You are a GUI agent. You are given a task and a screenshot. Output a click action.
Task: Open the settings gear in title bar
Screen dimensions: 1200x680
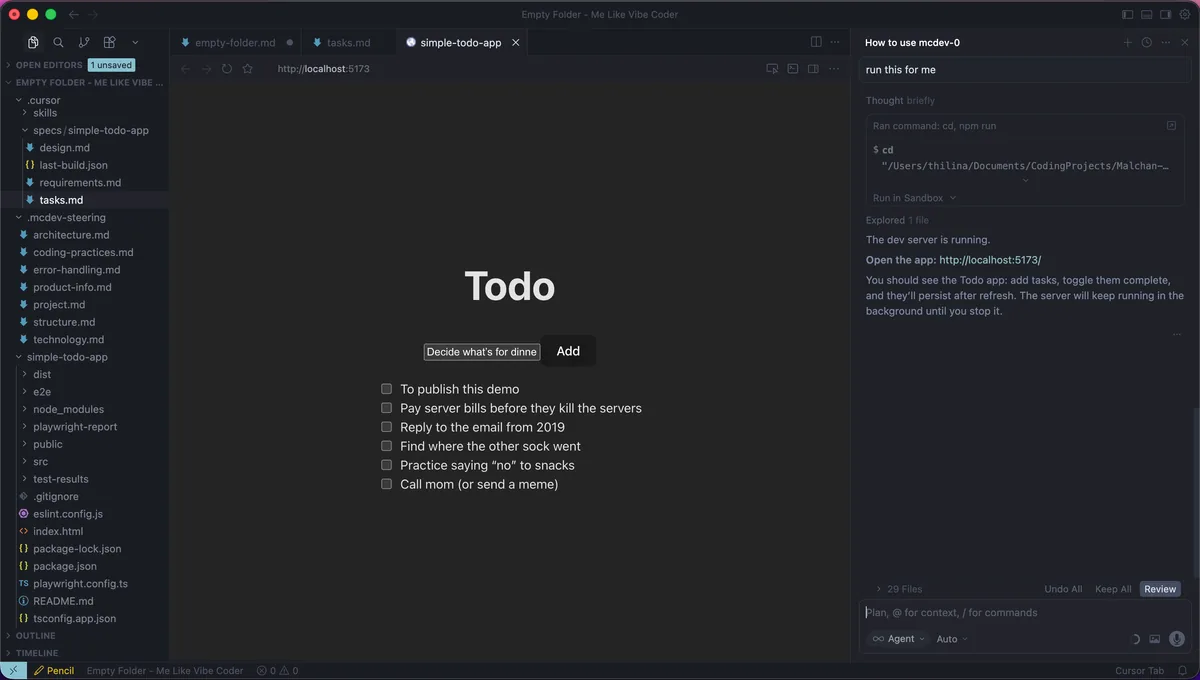click(1185, 14)
